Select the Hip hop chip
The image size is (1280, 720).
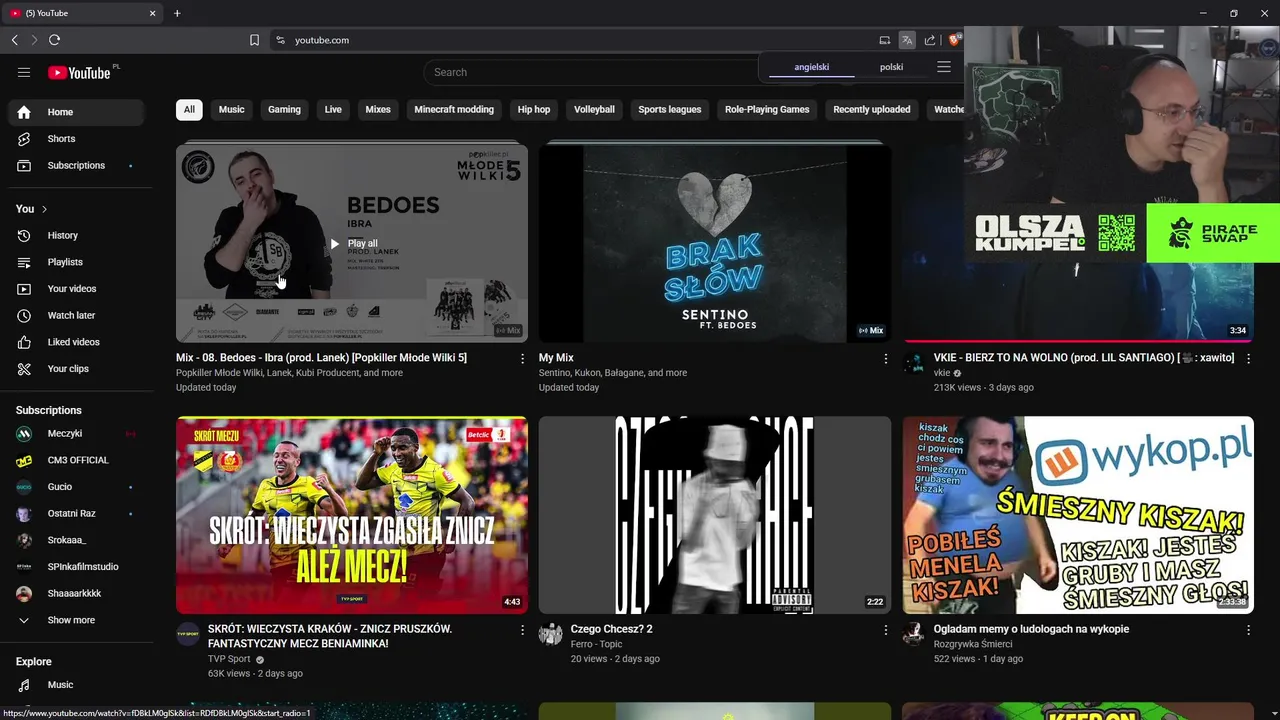point(534,109)
